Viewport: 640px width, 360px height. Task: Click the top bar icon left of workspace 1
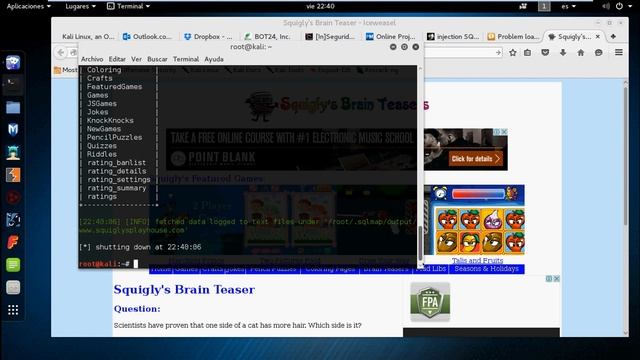point(523,6)
